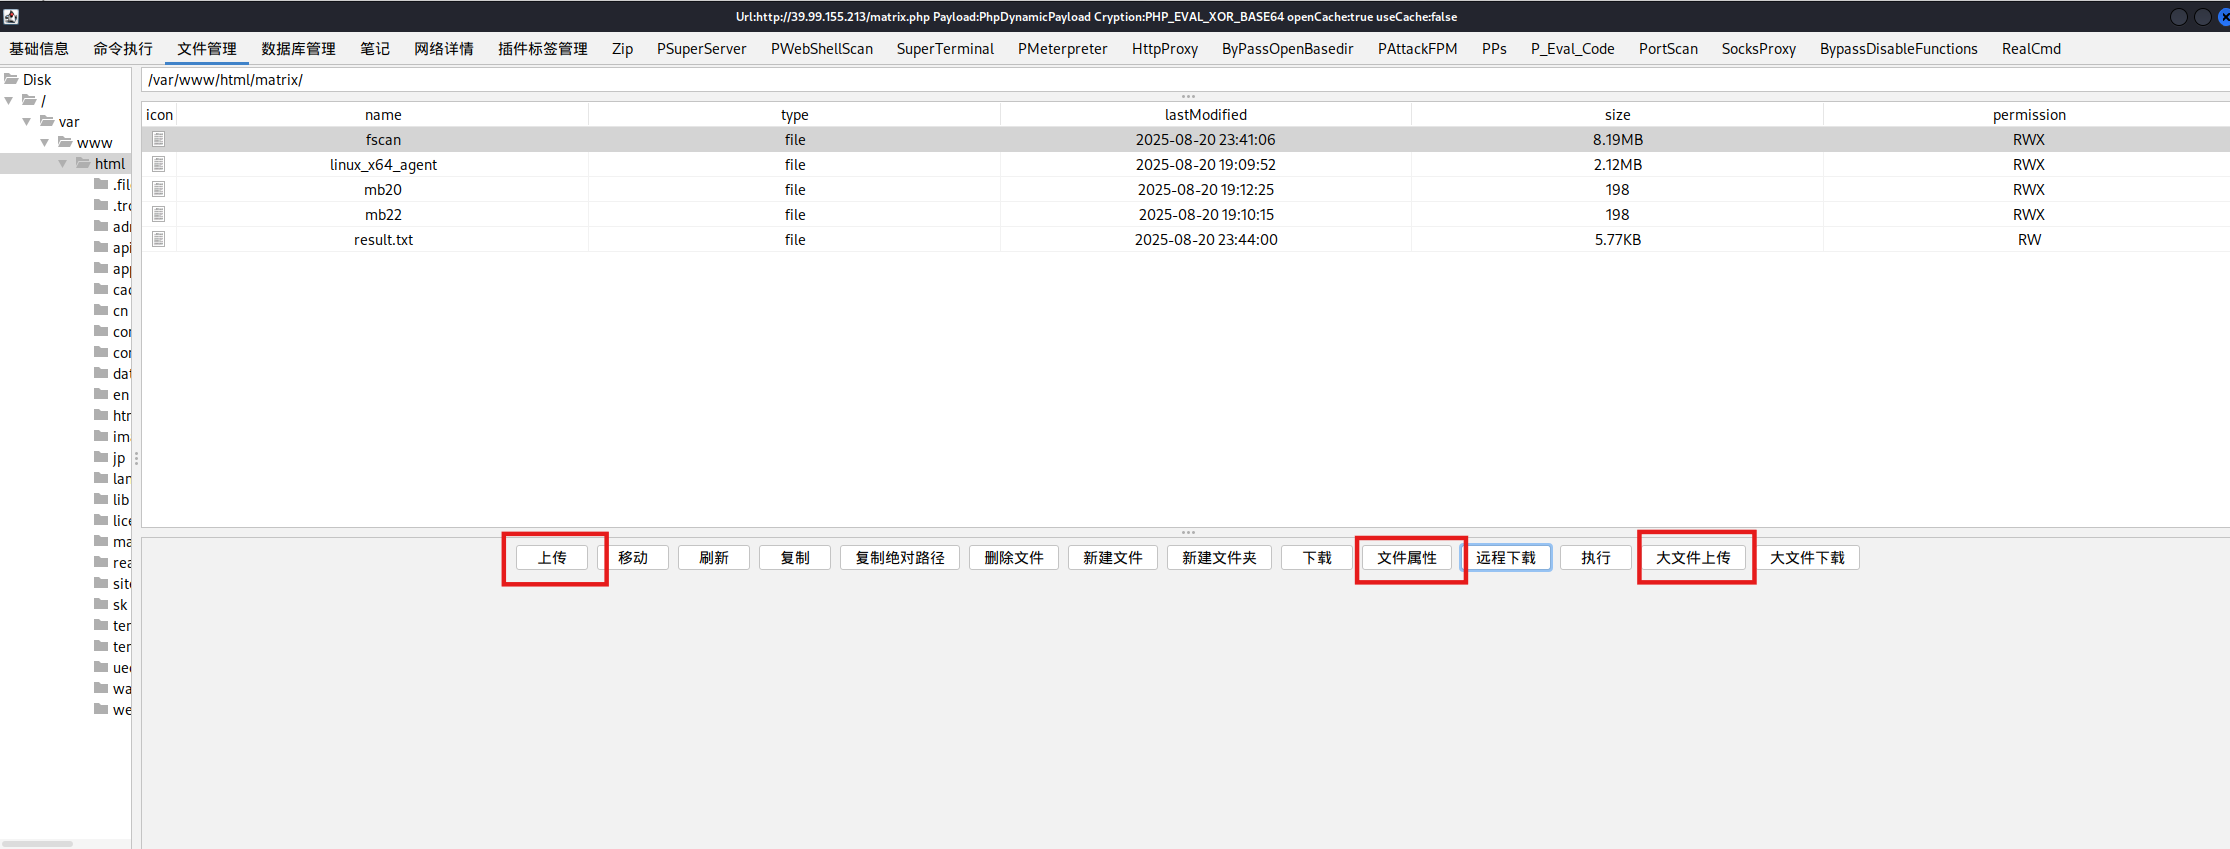Open the RealCmd tab
2230x849 pixels.
[2031, 48]
